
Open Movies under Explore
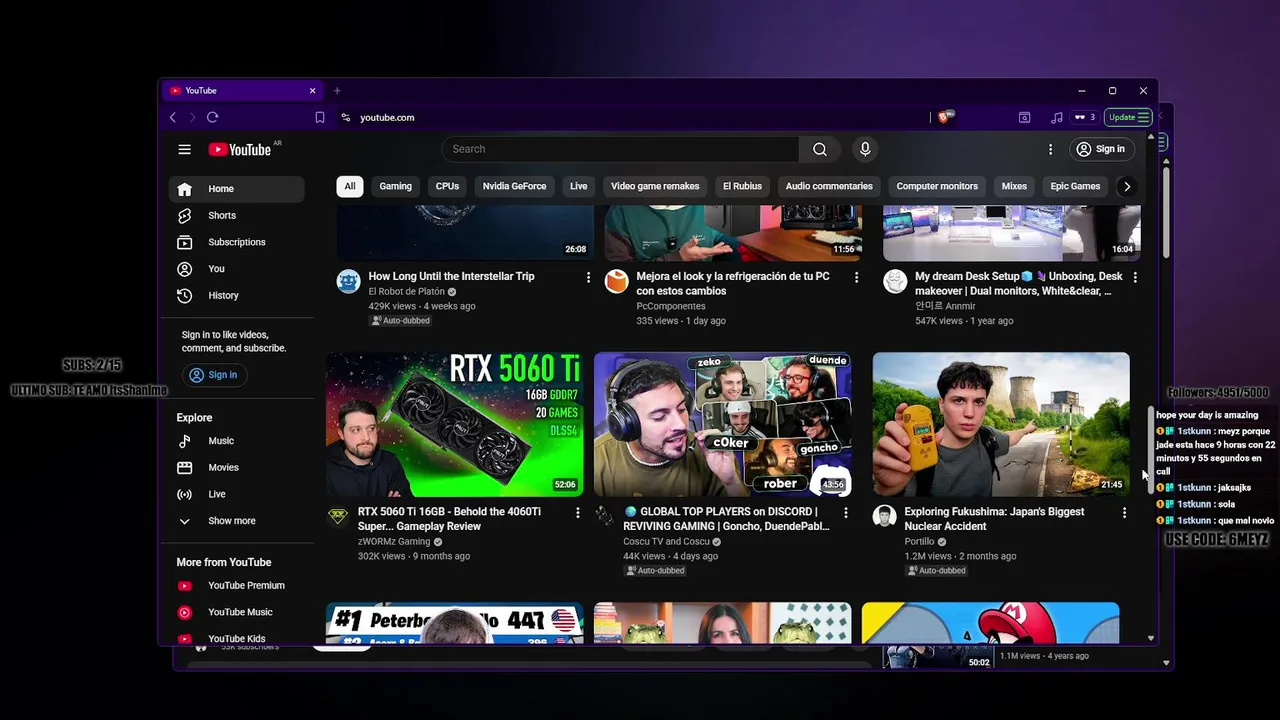click(x=237, y=468)
